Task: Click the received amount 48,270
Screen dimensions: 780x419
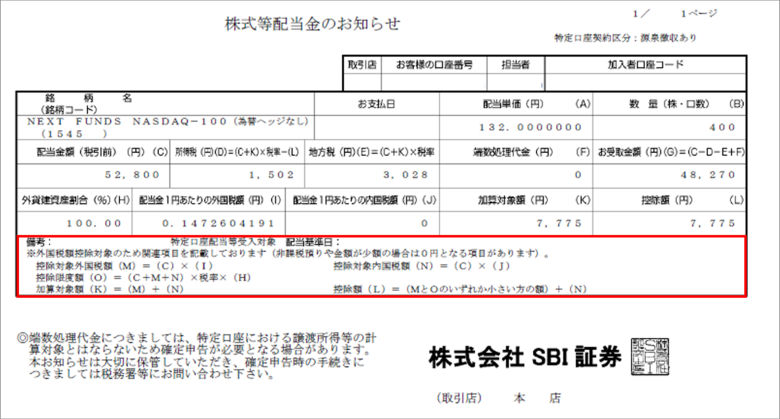Action: tap(708, 175)
